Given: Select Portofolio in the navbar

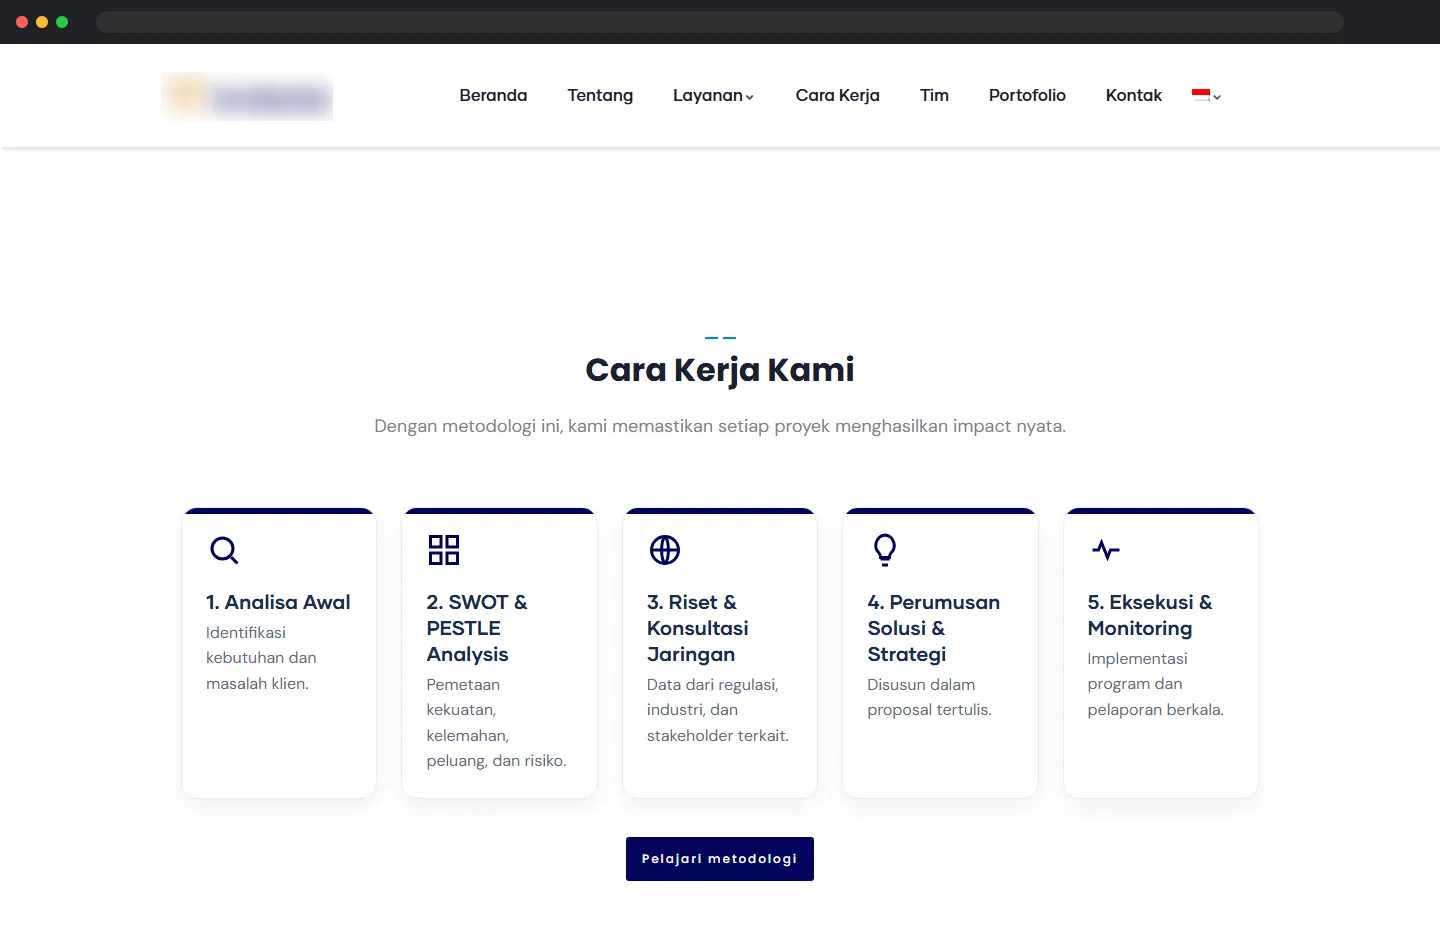Looking at the screenshot, I should (1027, 95).
